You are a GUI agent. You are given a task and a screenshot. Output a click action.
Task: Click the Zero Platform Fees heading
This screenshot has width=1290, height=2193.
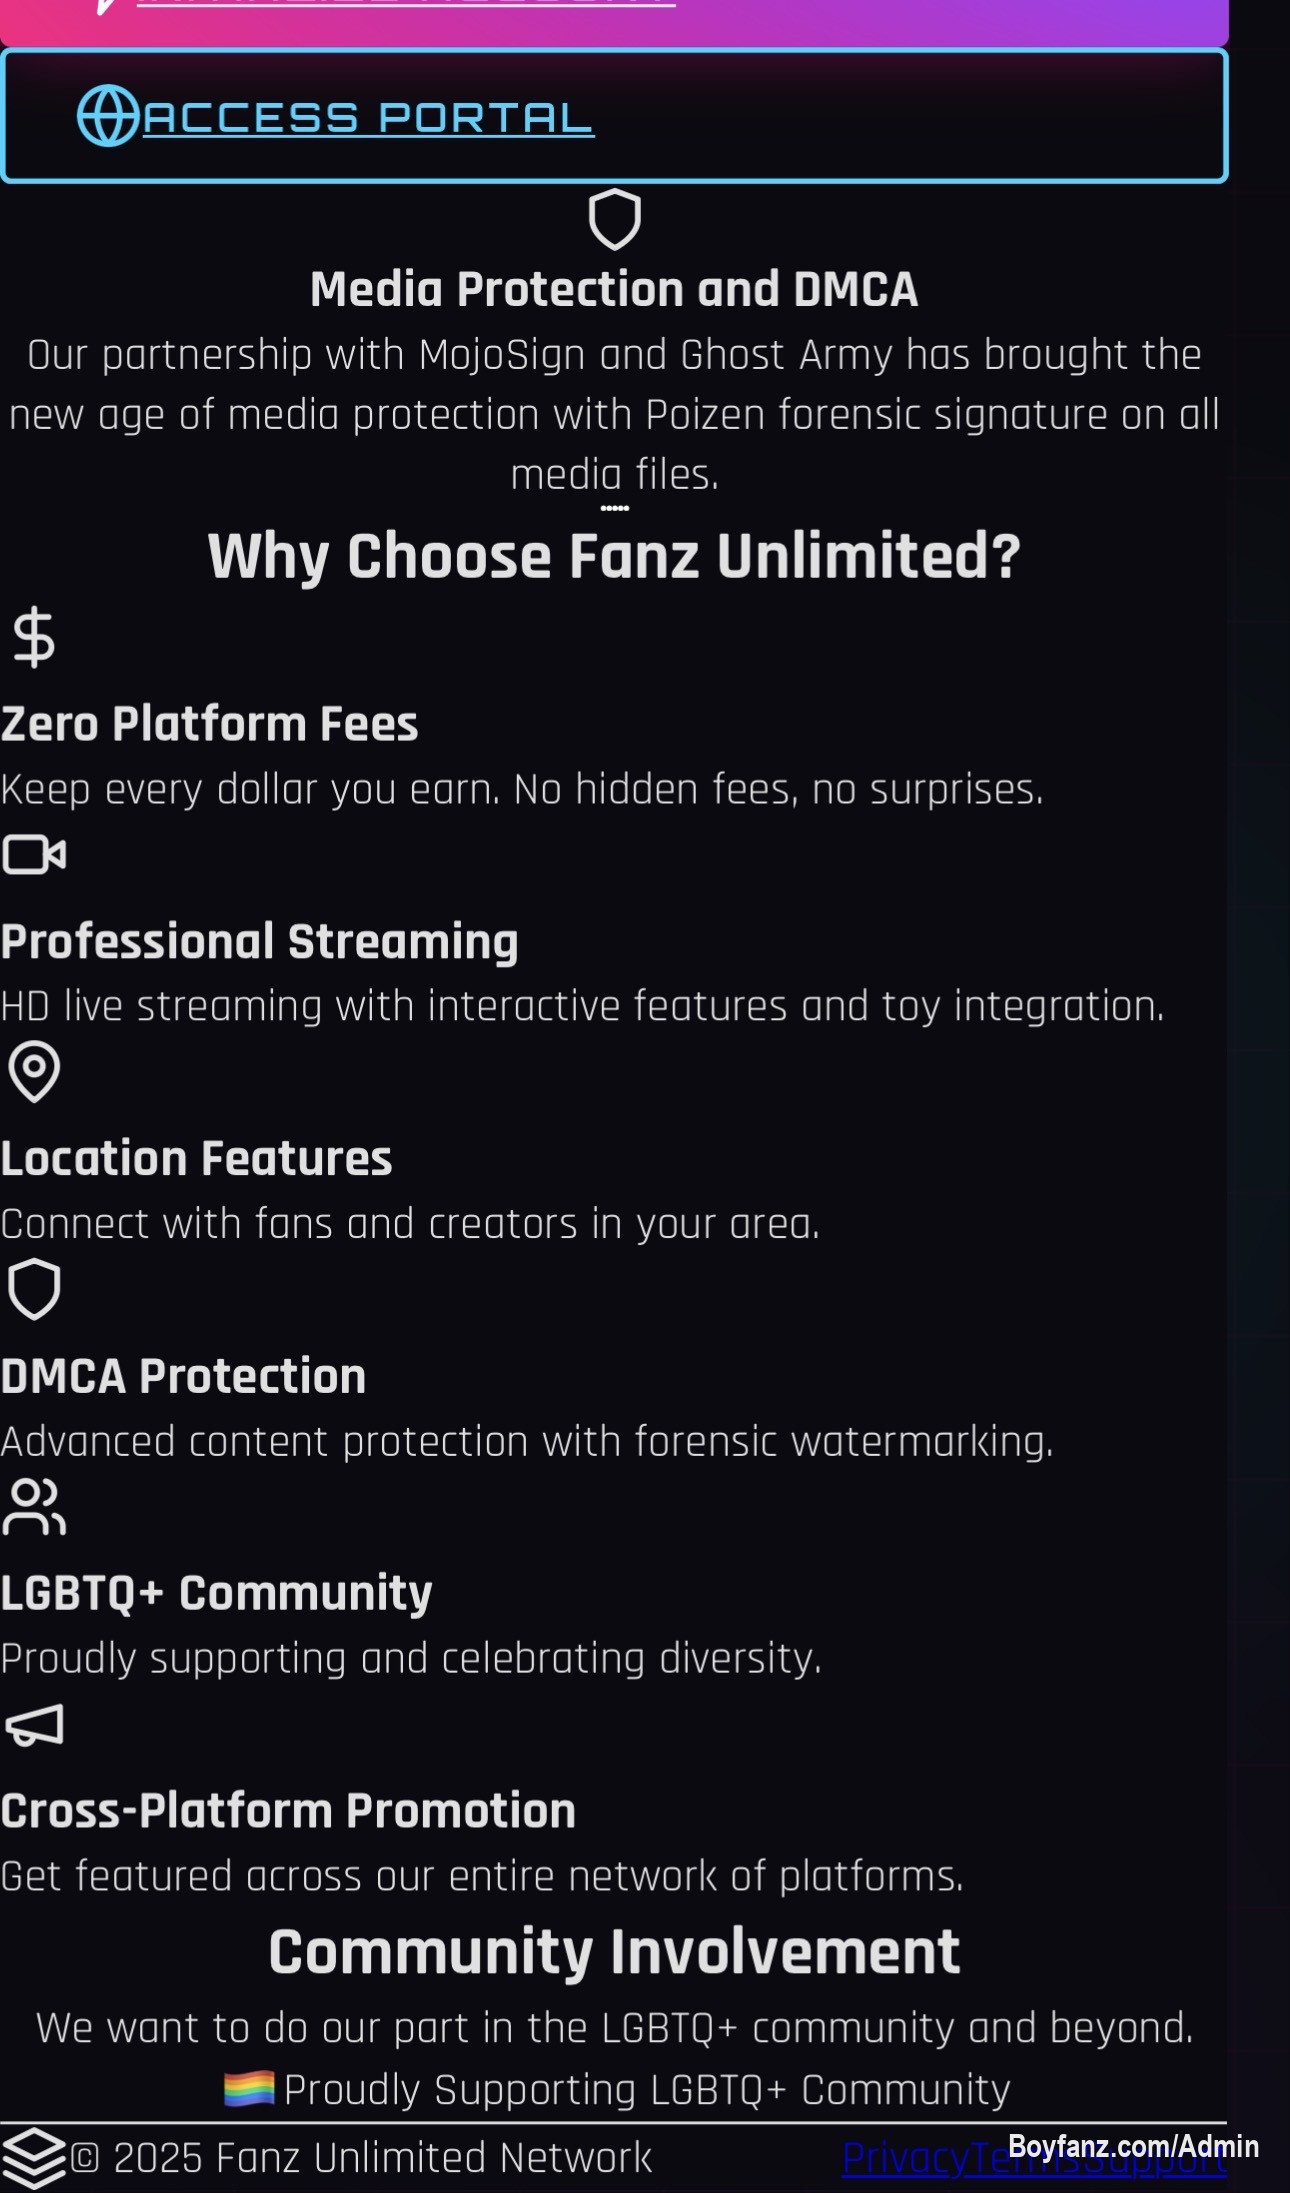209,724
